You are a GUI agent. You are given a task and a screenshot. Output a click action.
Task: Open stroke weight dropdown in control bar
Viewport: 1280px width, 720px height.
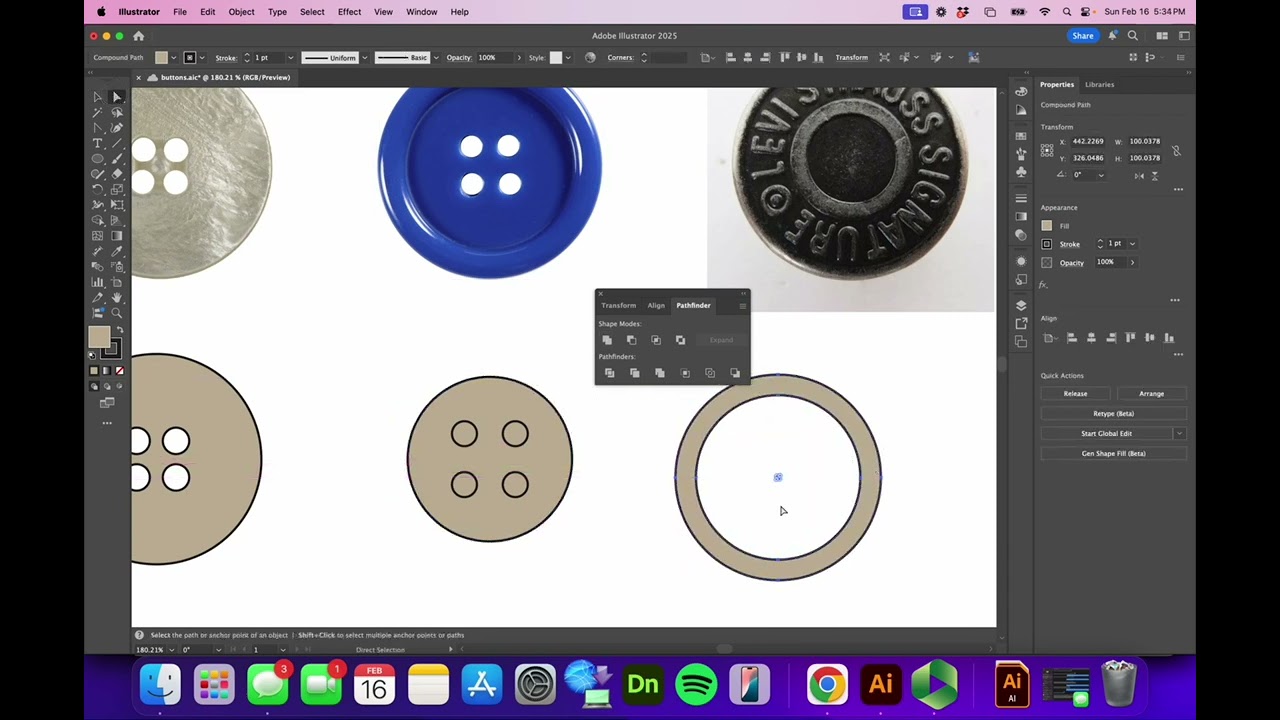tap(291, 58)
